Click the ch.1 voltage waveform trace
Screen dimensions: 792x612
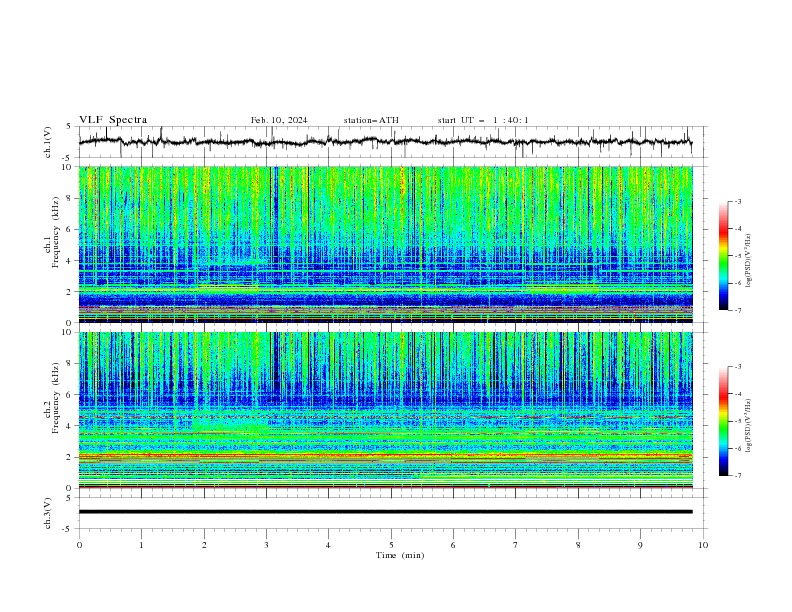pos(385,141)
